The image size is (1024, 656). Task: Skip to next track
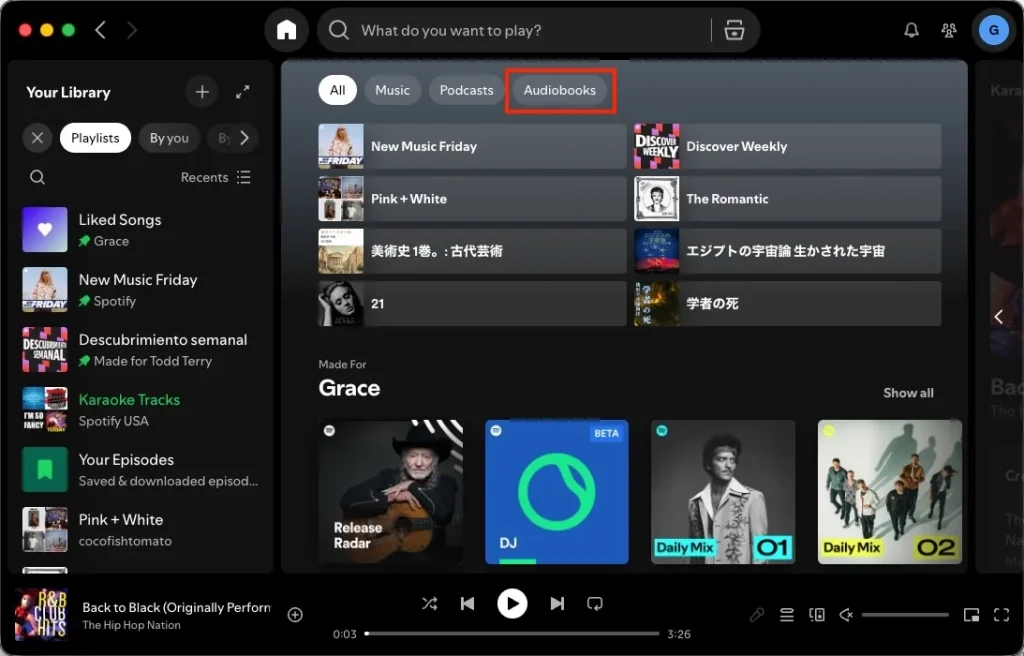point(556,603)
